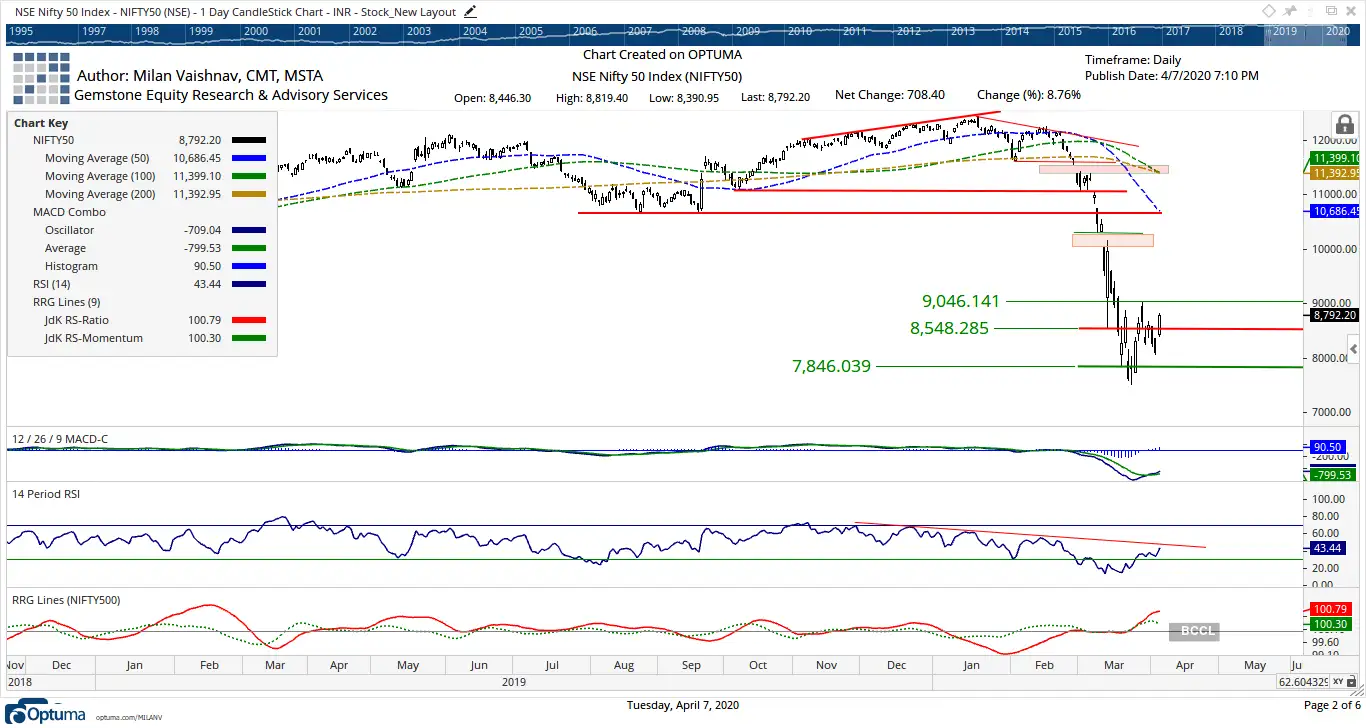Click the RRG Lines (NIFTY500) pane label
Screen dimensions: 1366x728
(x=66, y=599)
